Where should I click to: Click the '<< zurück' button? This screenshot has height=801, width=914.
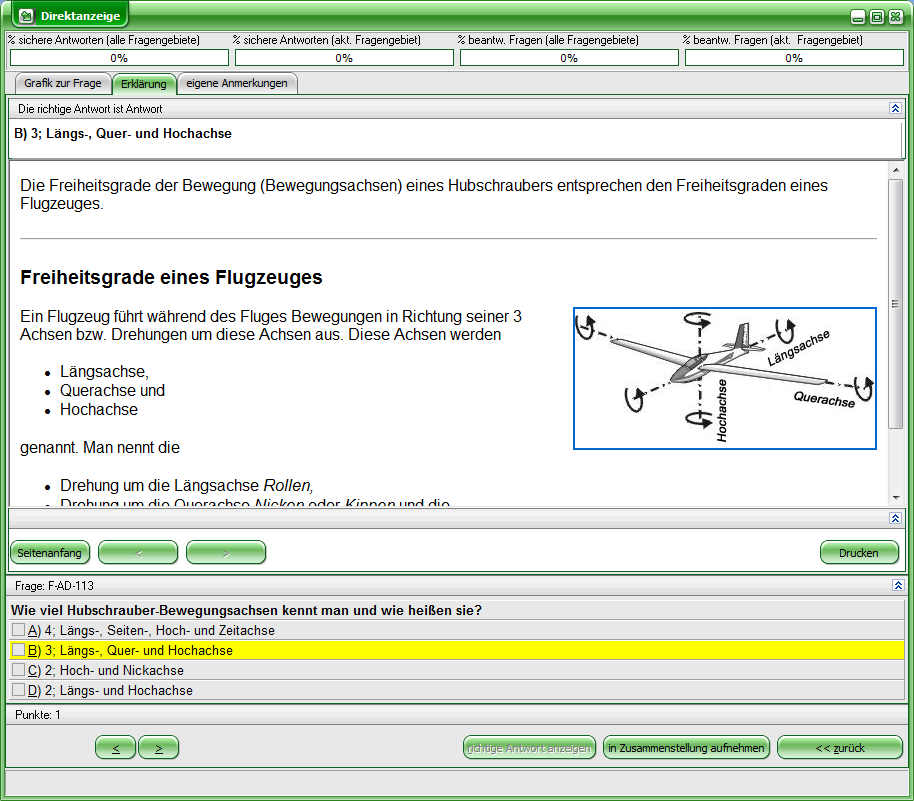(839, 748)
